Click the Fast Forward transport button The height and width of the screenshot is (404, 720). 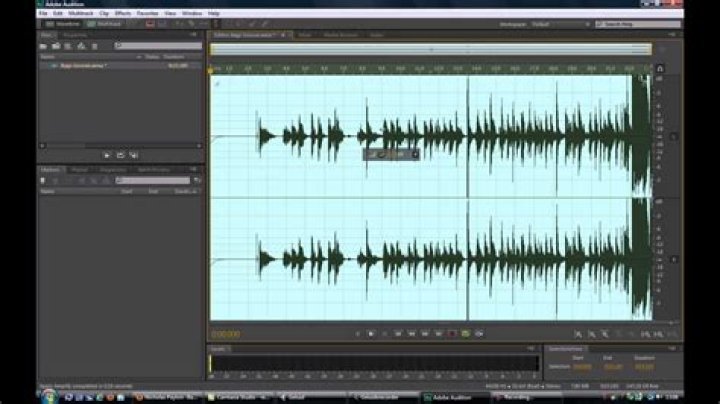[425, 334]
